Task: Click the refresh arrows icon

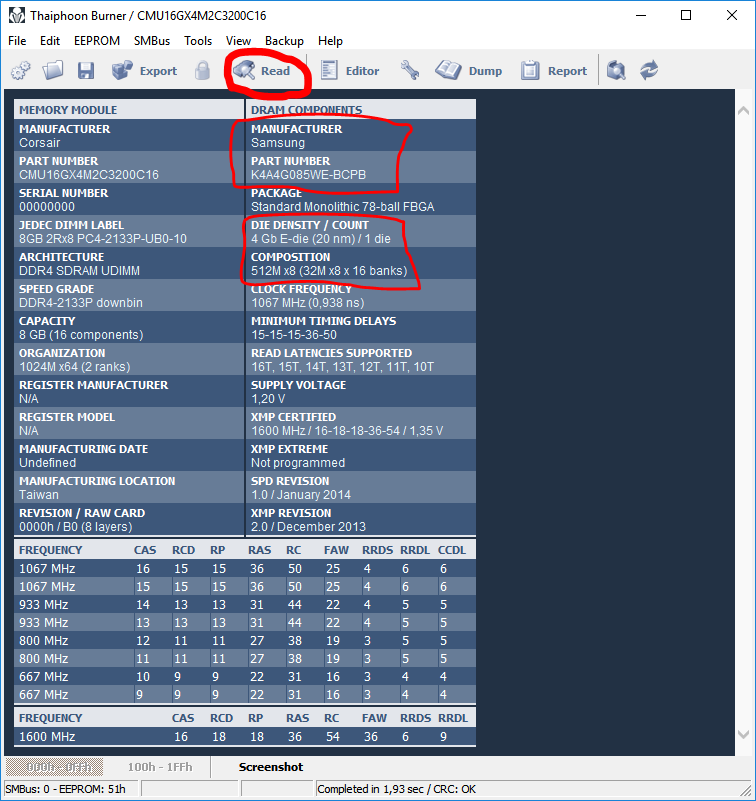Action: (x=649, y=70)
